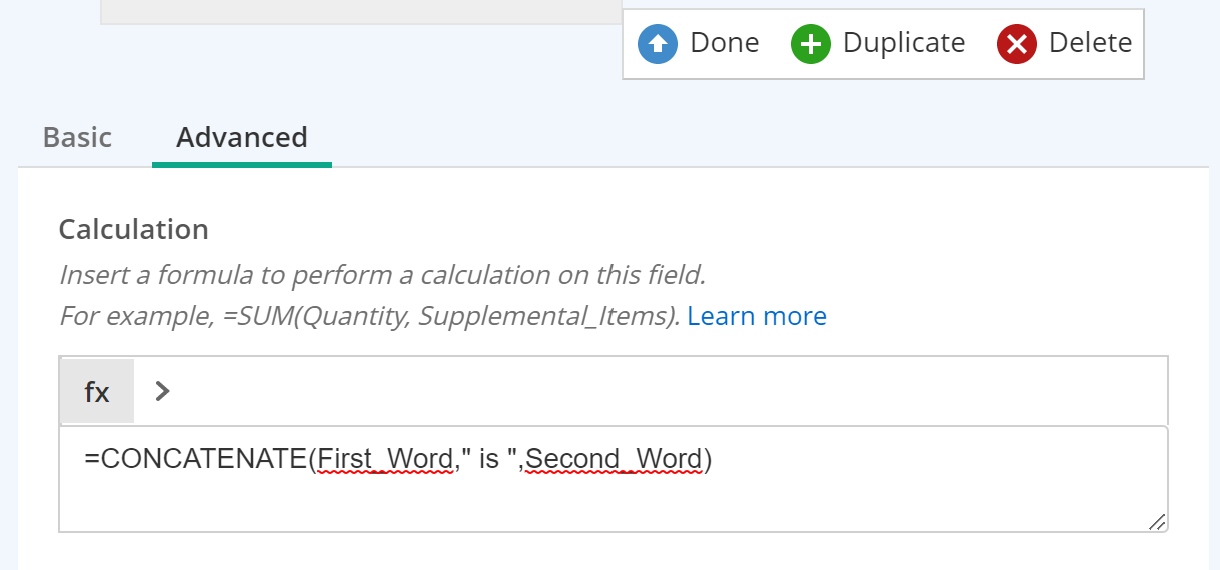Open the Learn more link
This screenshot has width=1220, height=570.
757,316
